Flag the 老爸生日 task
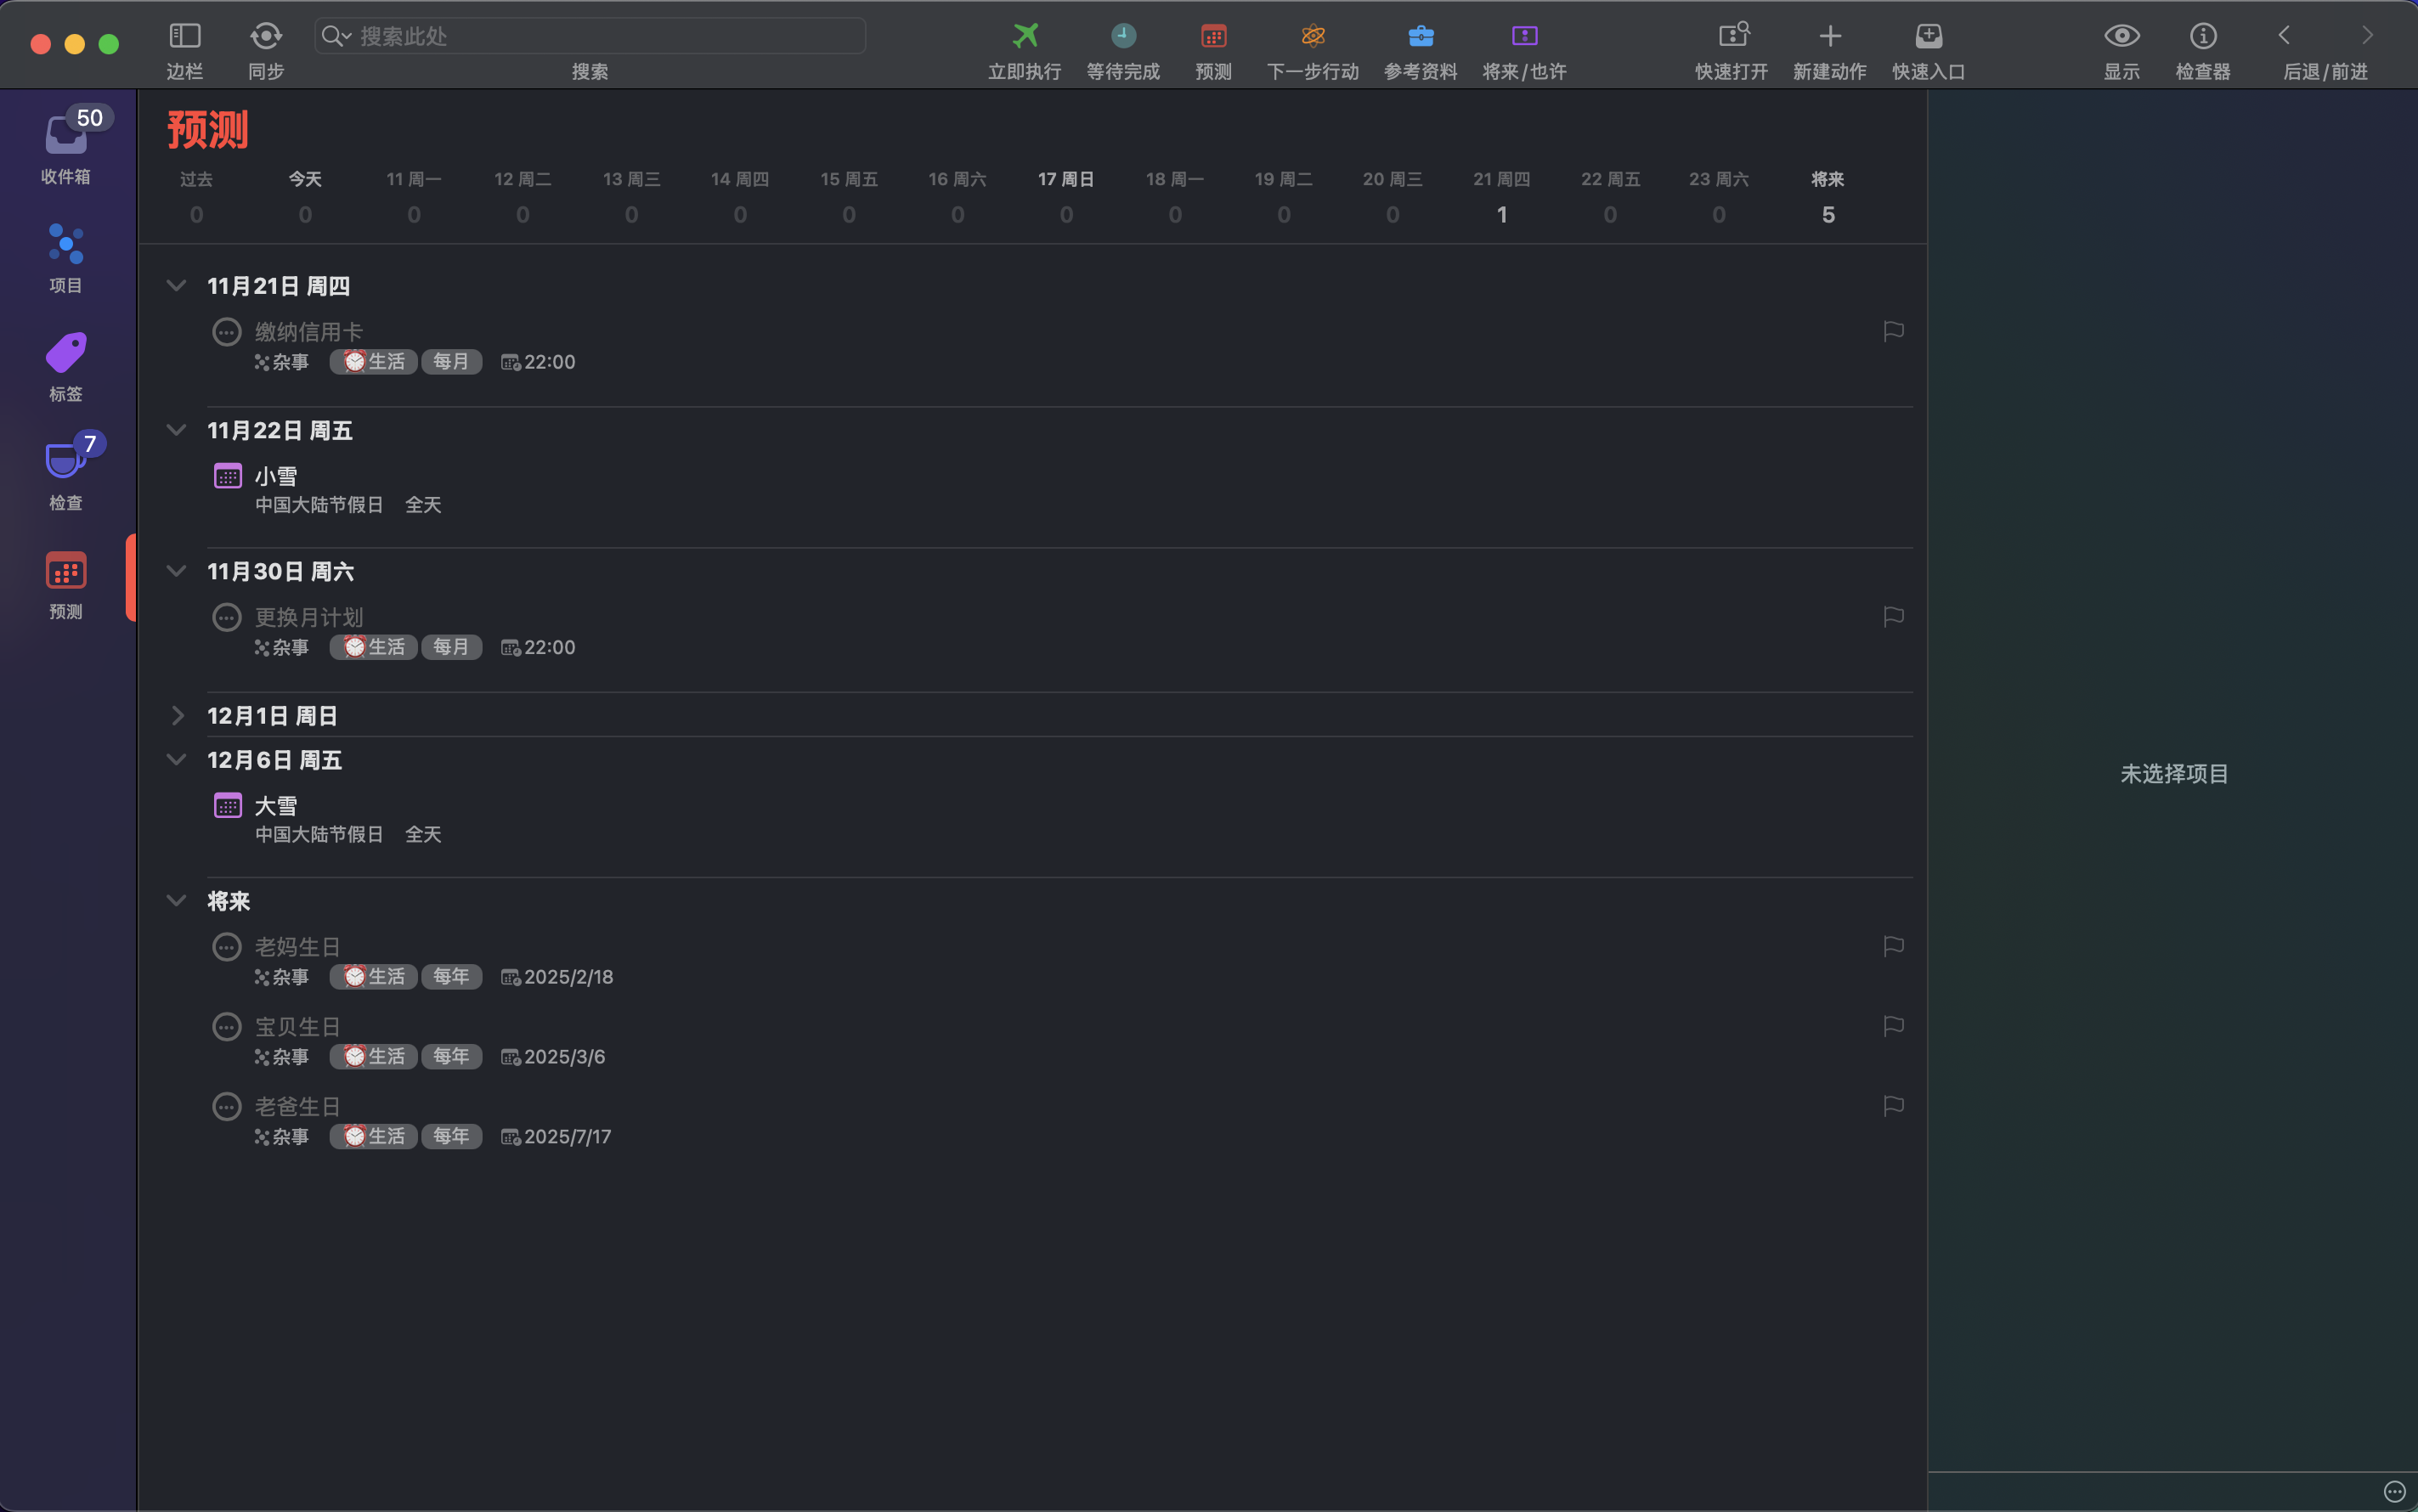Image resolution: width=2418 pixels, height=1512 pixels. [1893, 1106]
